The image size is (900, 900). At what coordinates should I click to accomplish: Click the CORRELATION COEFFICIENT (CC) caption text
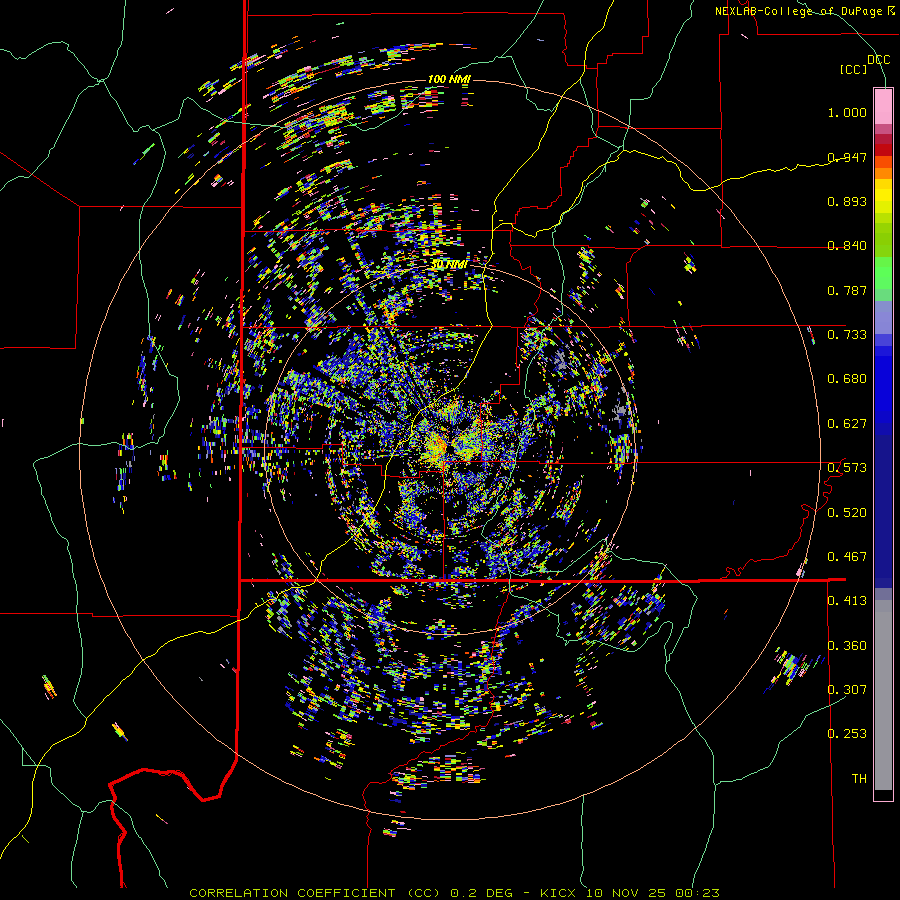[315, 893]
